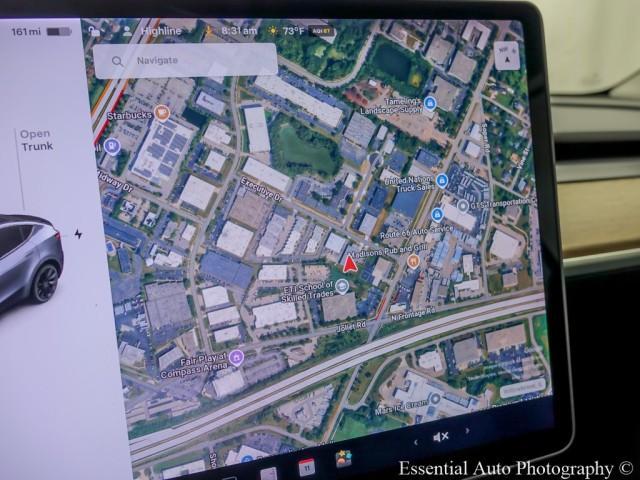This screenshot has height=480, width=640.
Task: Open the AQI air quality badge
Action: pos(322,31)
